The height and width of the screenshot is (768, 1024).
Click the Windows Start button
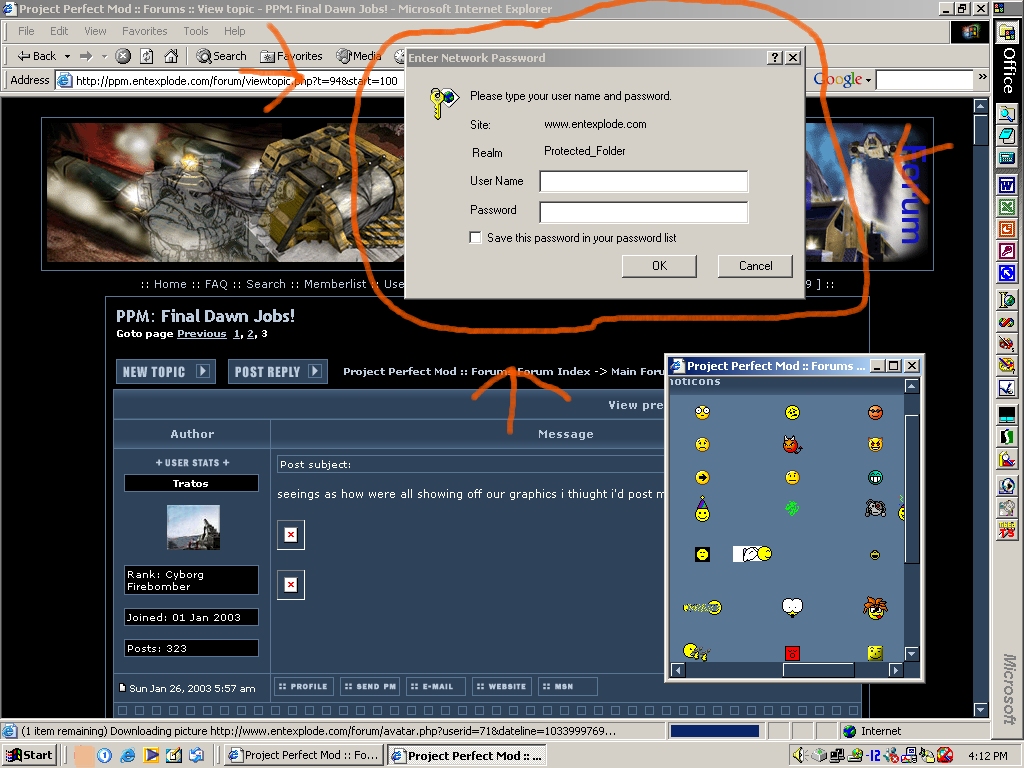(29, 755)
